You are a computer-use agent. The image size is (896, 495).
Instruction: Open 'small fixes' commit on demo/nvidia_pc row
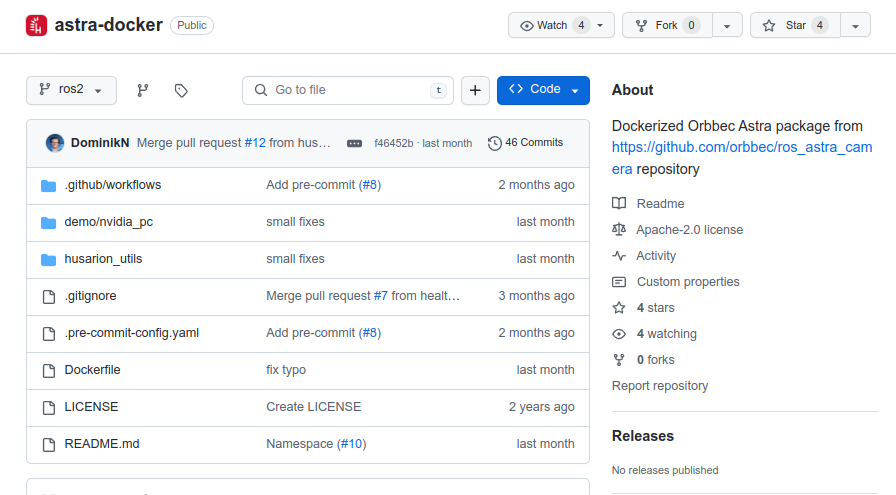coord(295,222)
